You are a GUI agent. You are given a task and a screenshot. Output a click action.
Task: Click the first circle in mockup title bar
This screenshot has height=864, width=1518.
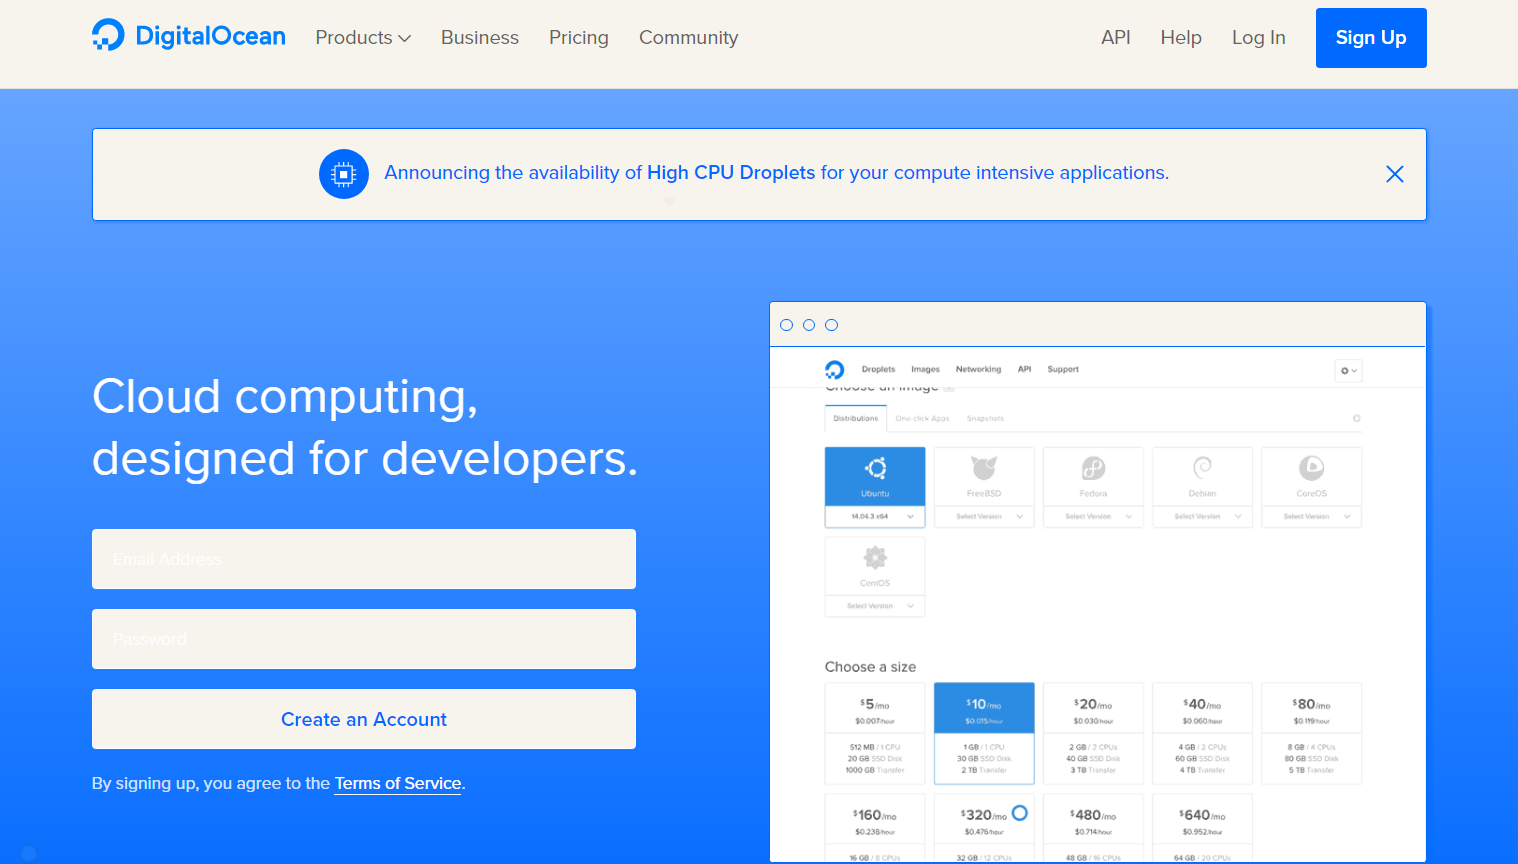(786, 325)
